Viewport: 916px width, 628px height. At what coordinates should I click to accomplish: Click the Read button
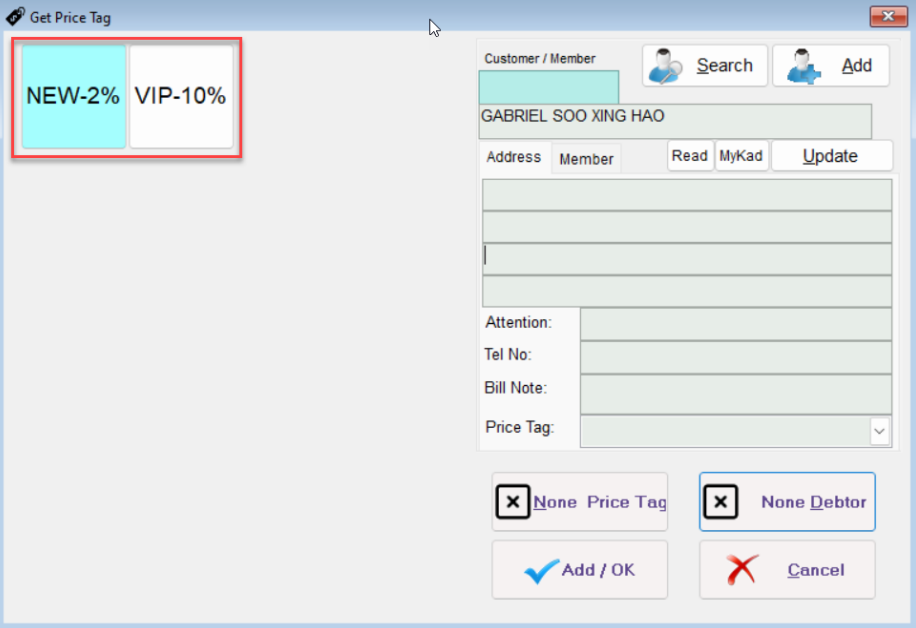tap(690, 156)
